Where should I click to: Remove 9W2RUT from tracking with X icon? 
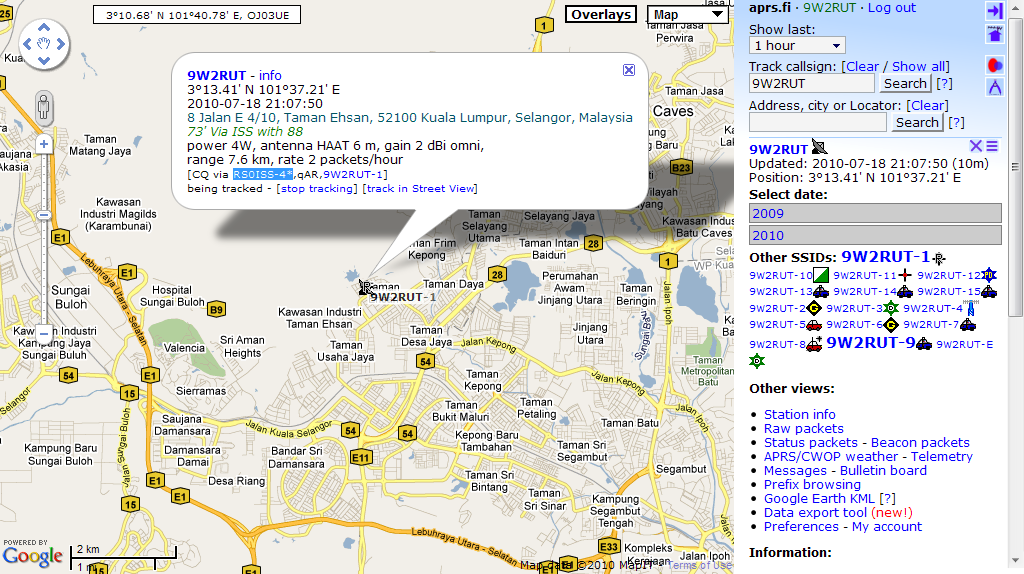(976, 146)
